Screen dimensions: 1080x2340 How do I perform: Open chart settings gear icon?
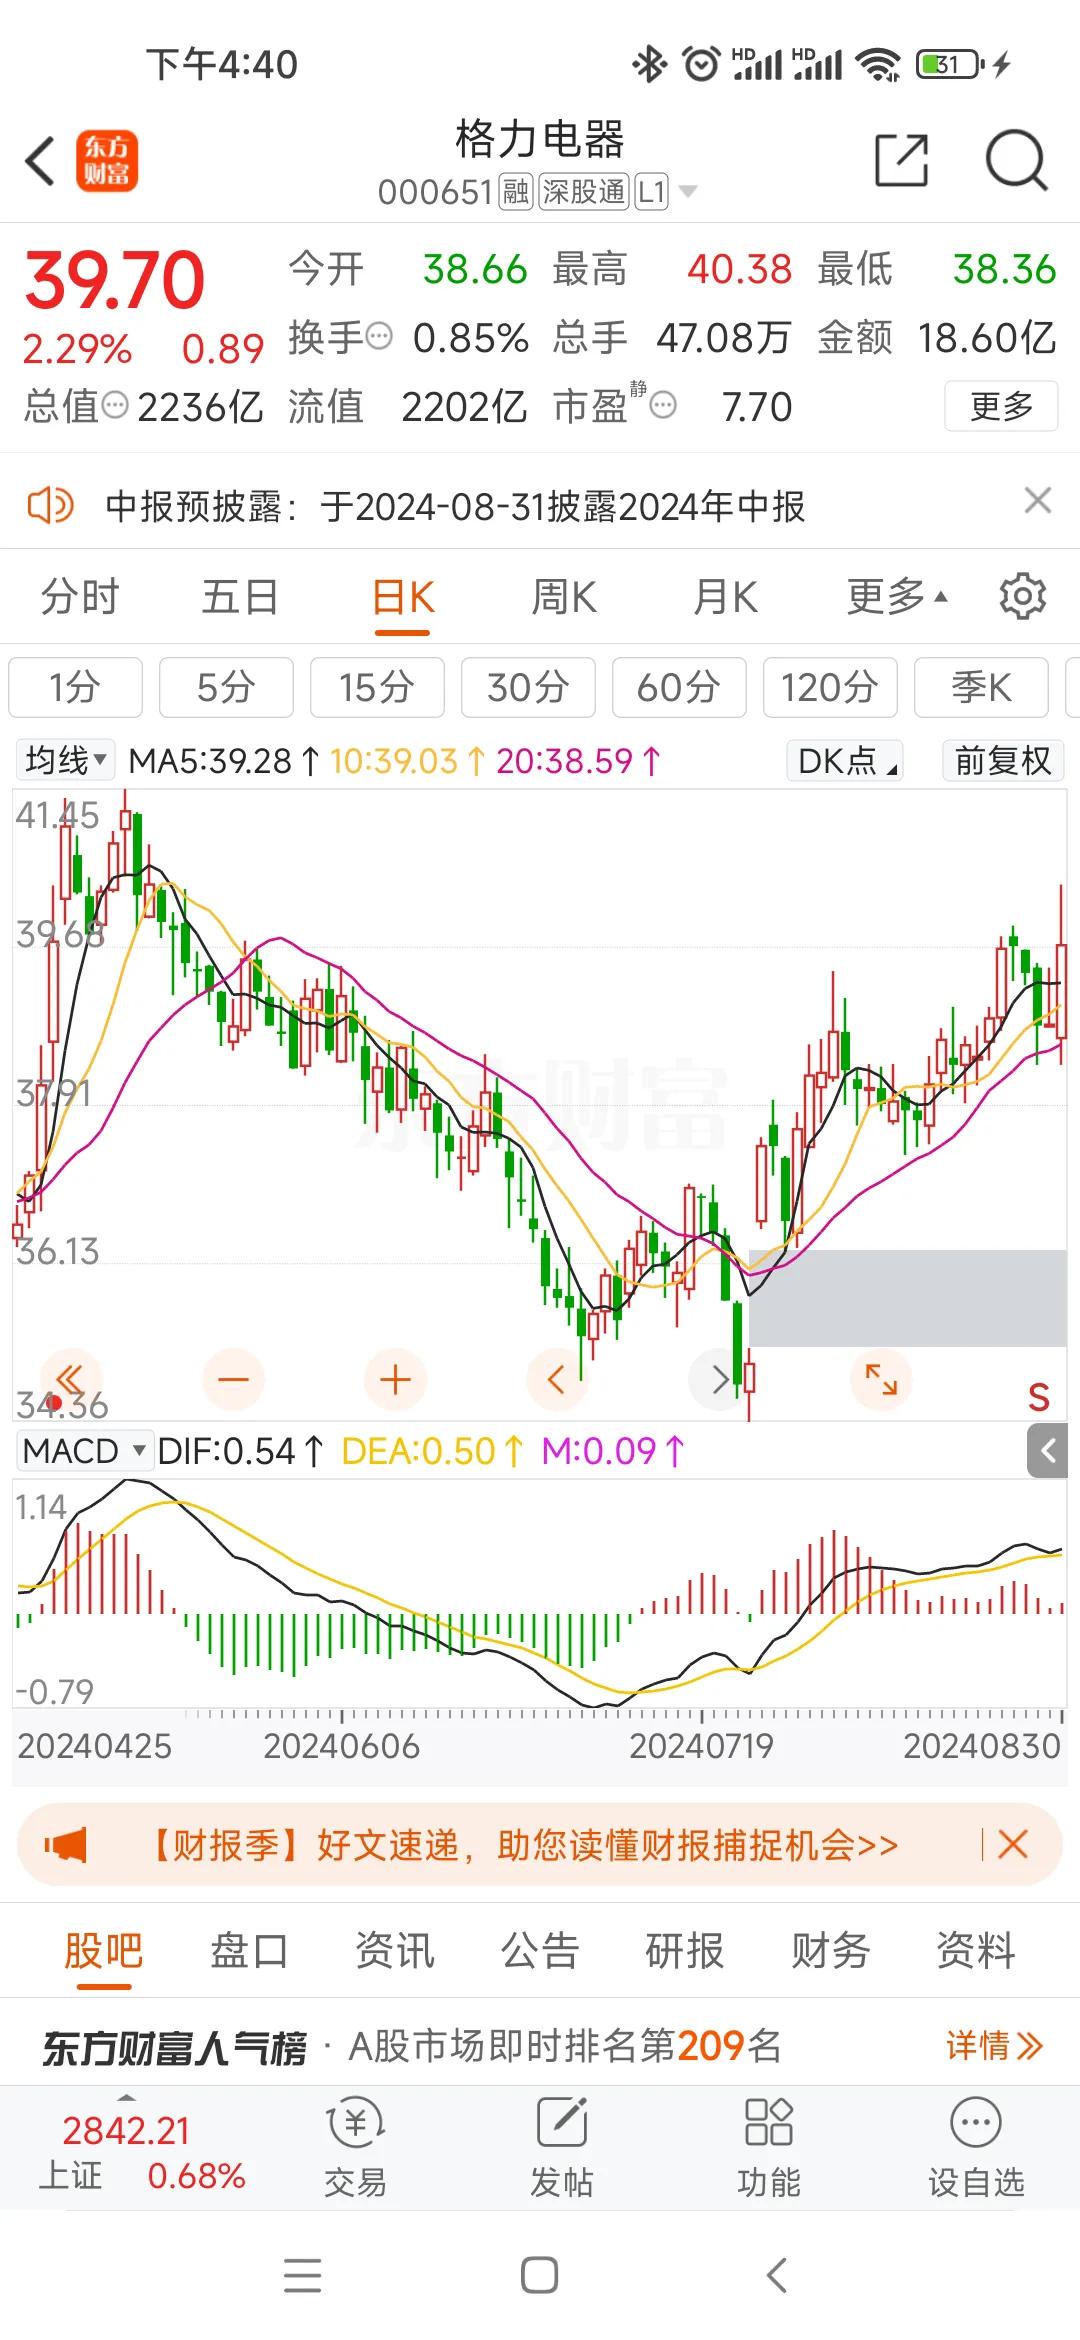coord(1023,596)
